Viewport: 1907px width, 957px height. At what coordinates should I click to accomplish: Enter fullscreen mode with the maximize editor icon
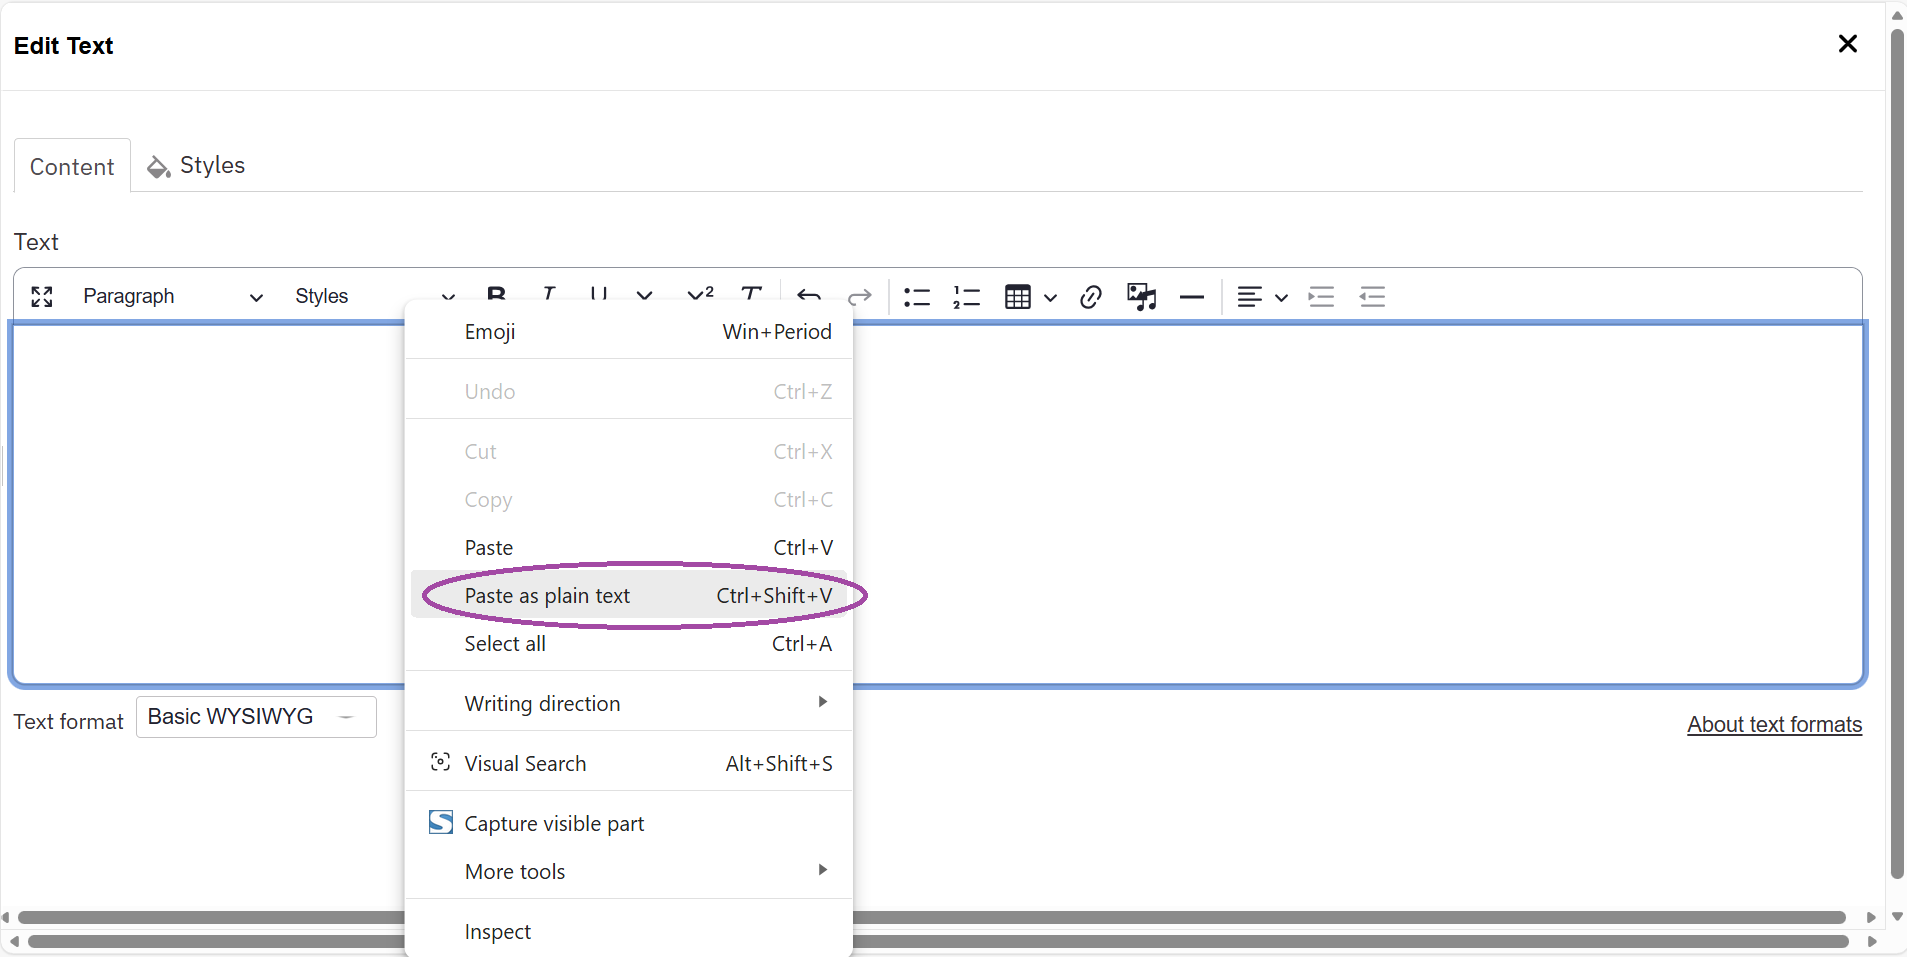[40, 297]
